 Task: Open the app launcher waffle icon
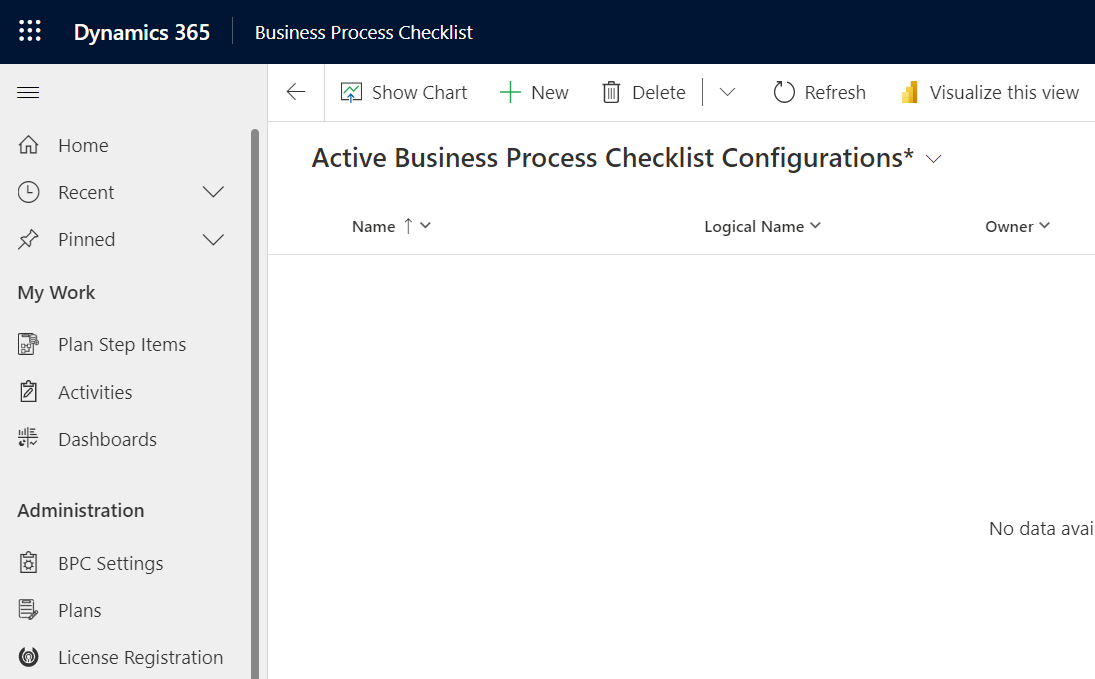pyautogui.click(x=30, y=32)
